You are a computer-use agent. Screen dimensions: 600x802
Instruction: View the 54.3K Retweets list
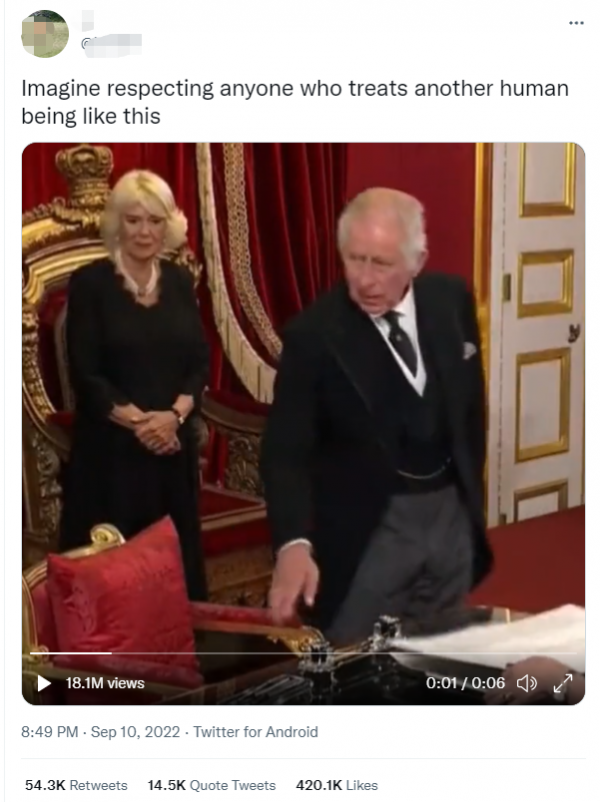(76, 785)
